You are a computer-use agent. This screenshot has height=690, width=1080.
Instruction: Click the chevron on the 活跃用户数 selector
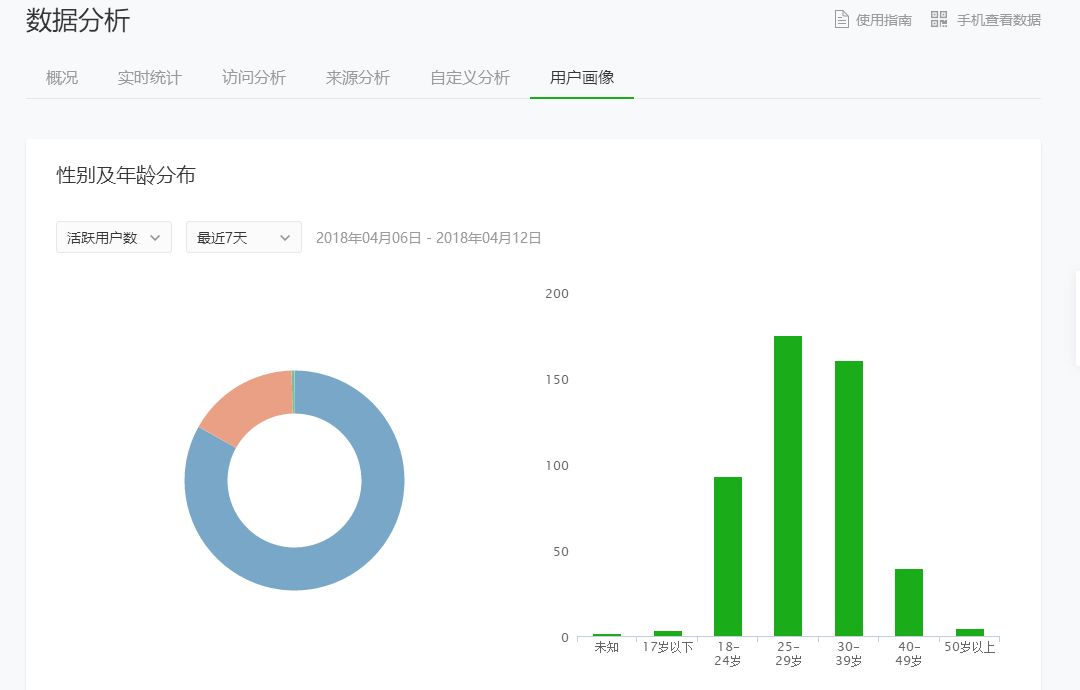tap(155, 237)
